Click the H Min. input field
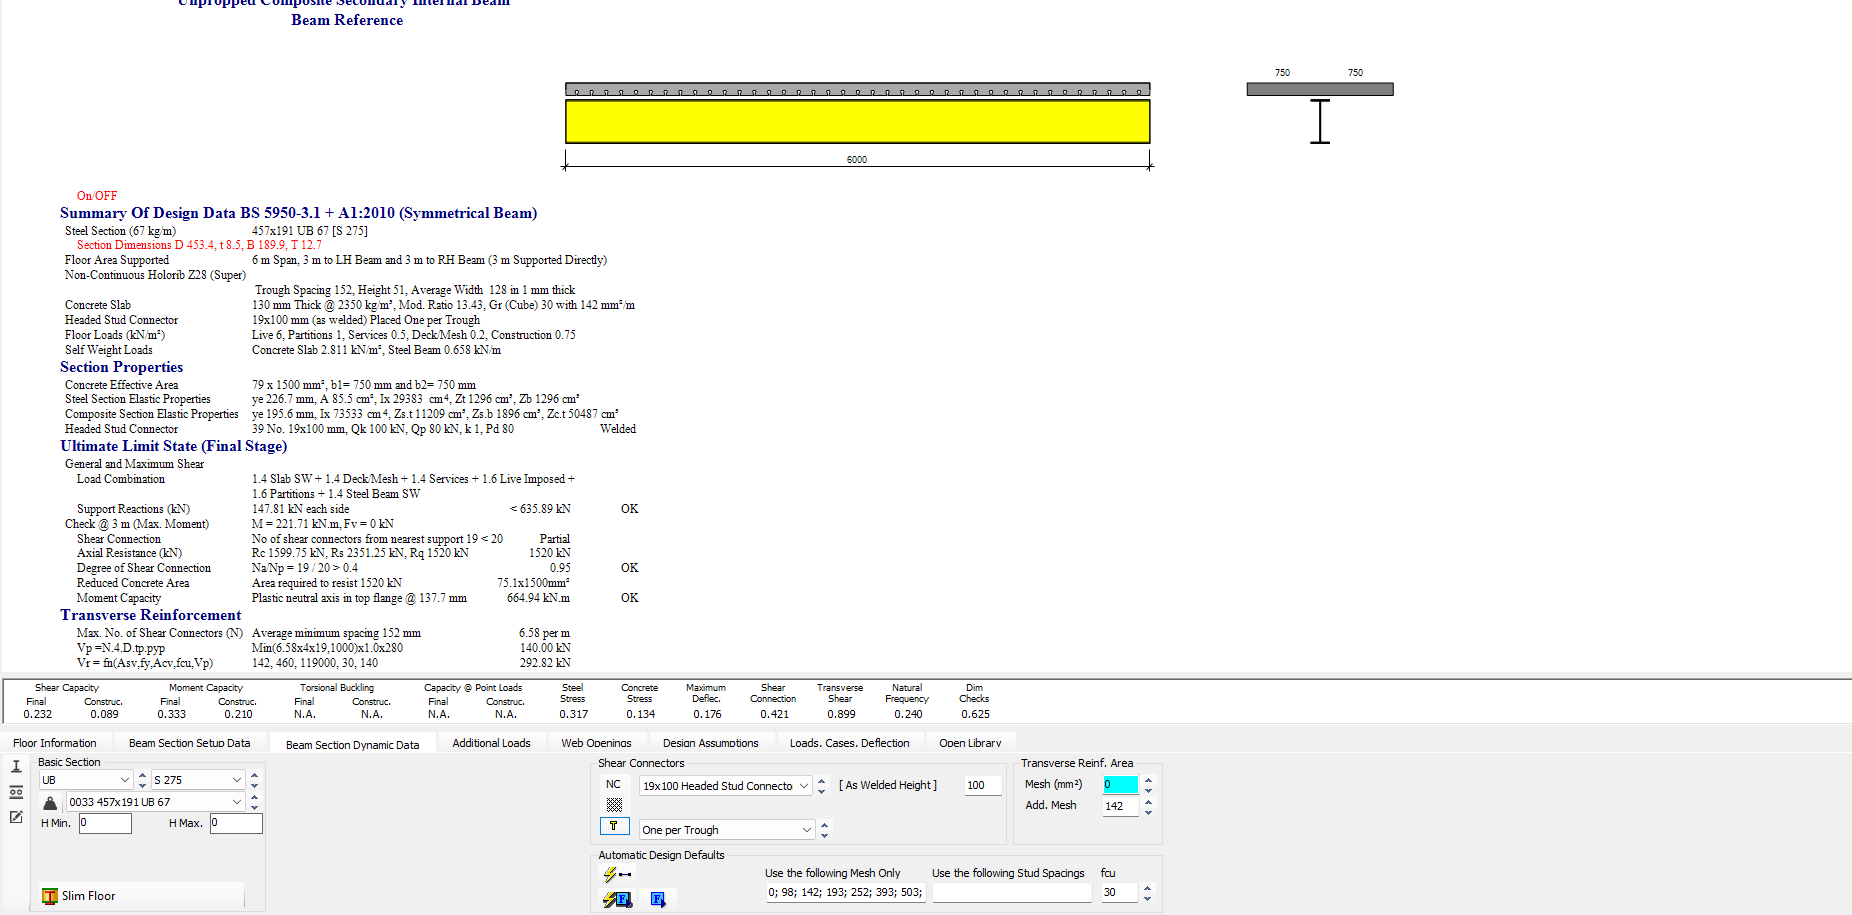Image resolution: width=1852 pixels, height=915 pixels. [x=105, y=823]
